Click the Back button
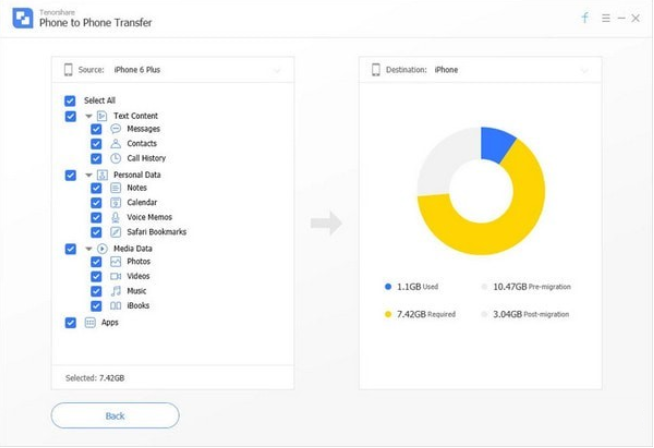654x448 pixels. 115,415
